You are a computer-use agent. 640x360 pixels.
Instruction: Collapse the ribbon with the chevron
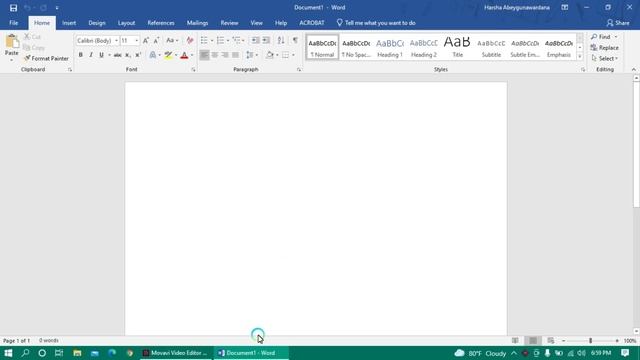(634, 69)
